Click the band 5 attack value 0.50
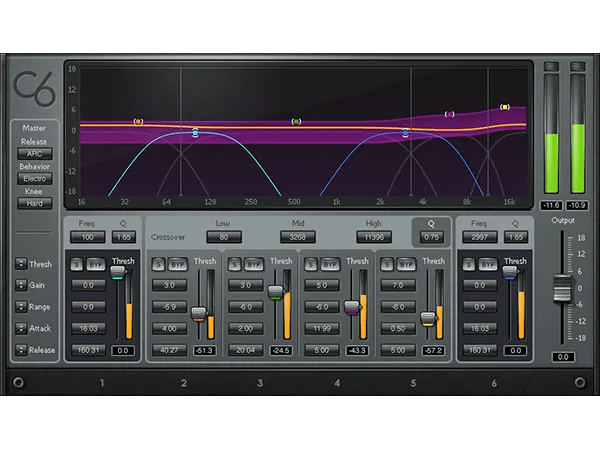This screenshot has width=600, height=450. 398,329
